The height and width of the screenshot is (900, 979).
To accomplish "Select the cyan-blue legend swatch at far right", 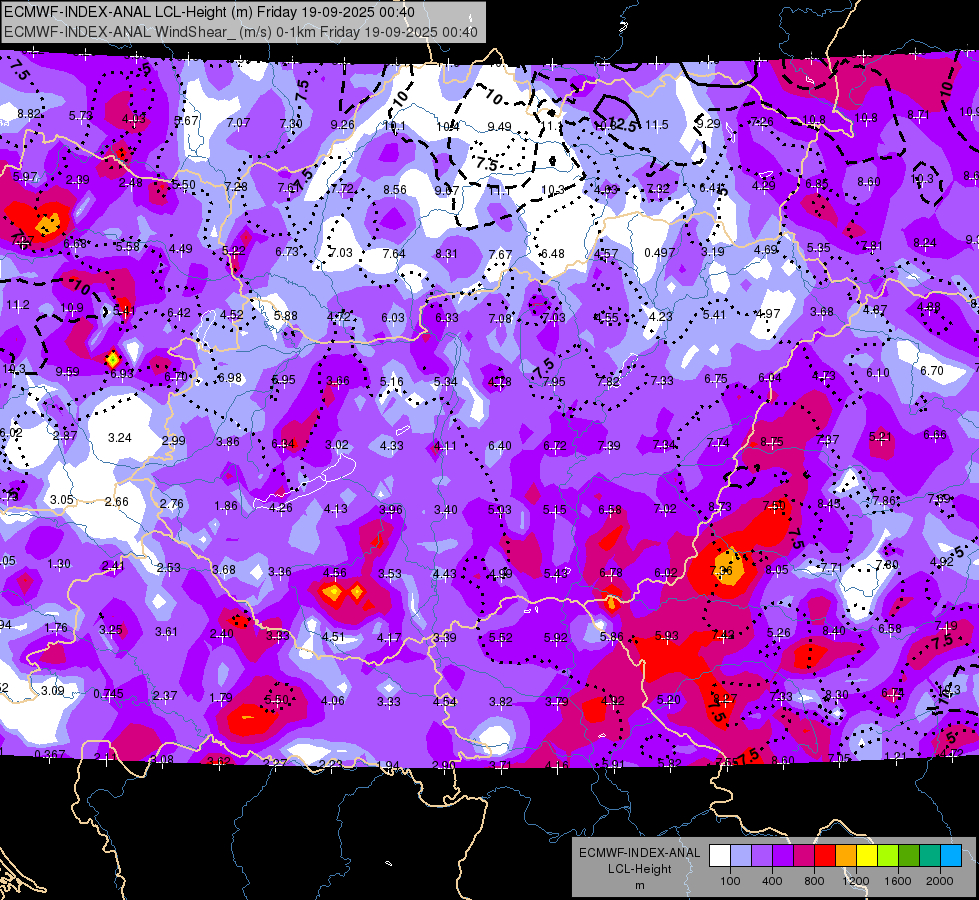I will [951, 855].
